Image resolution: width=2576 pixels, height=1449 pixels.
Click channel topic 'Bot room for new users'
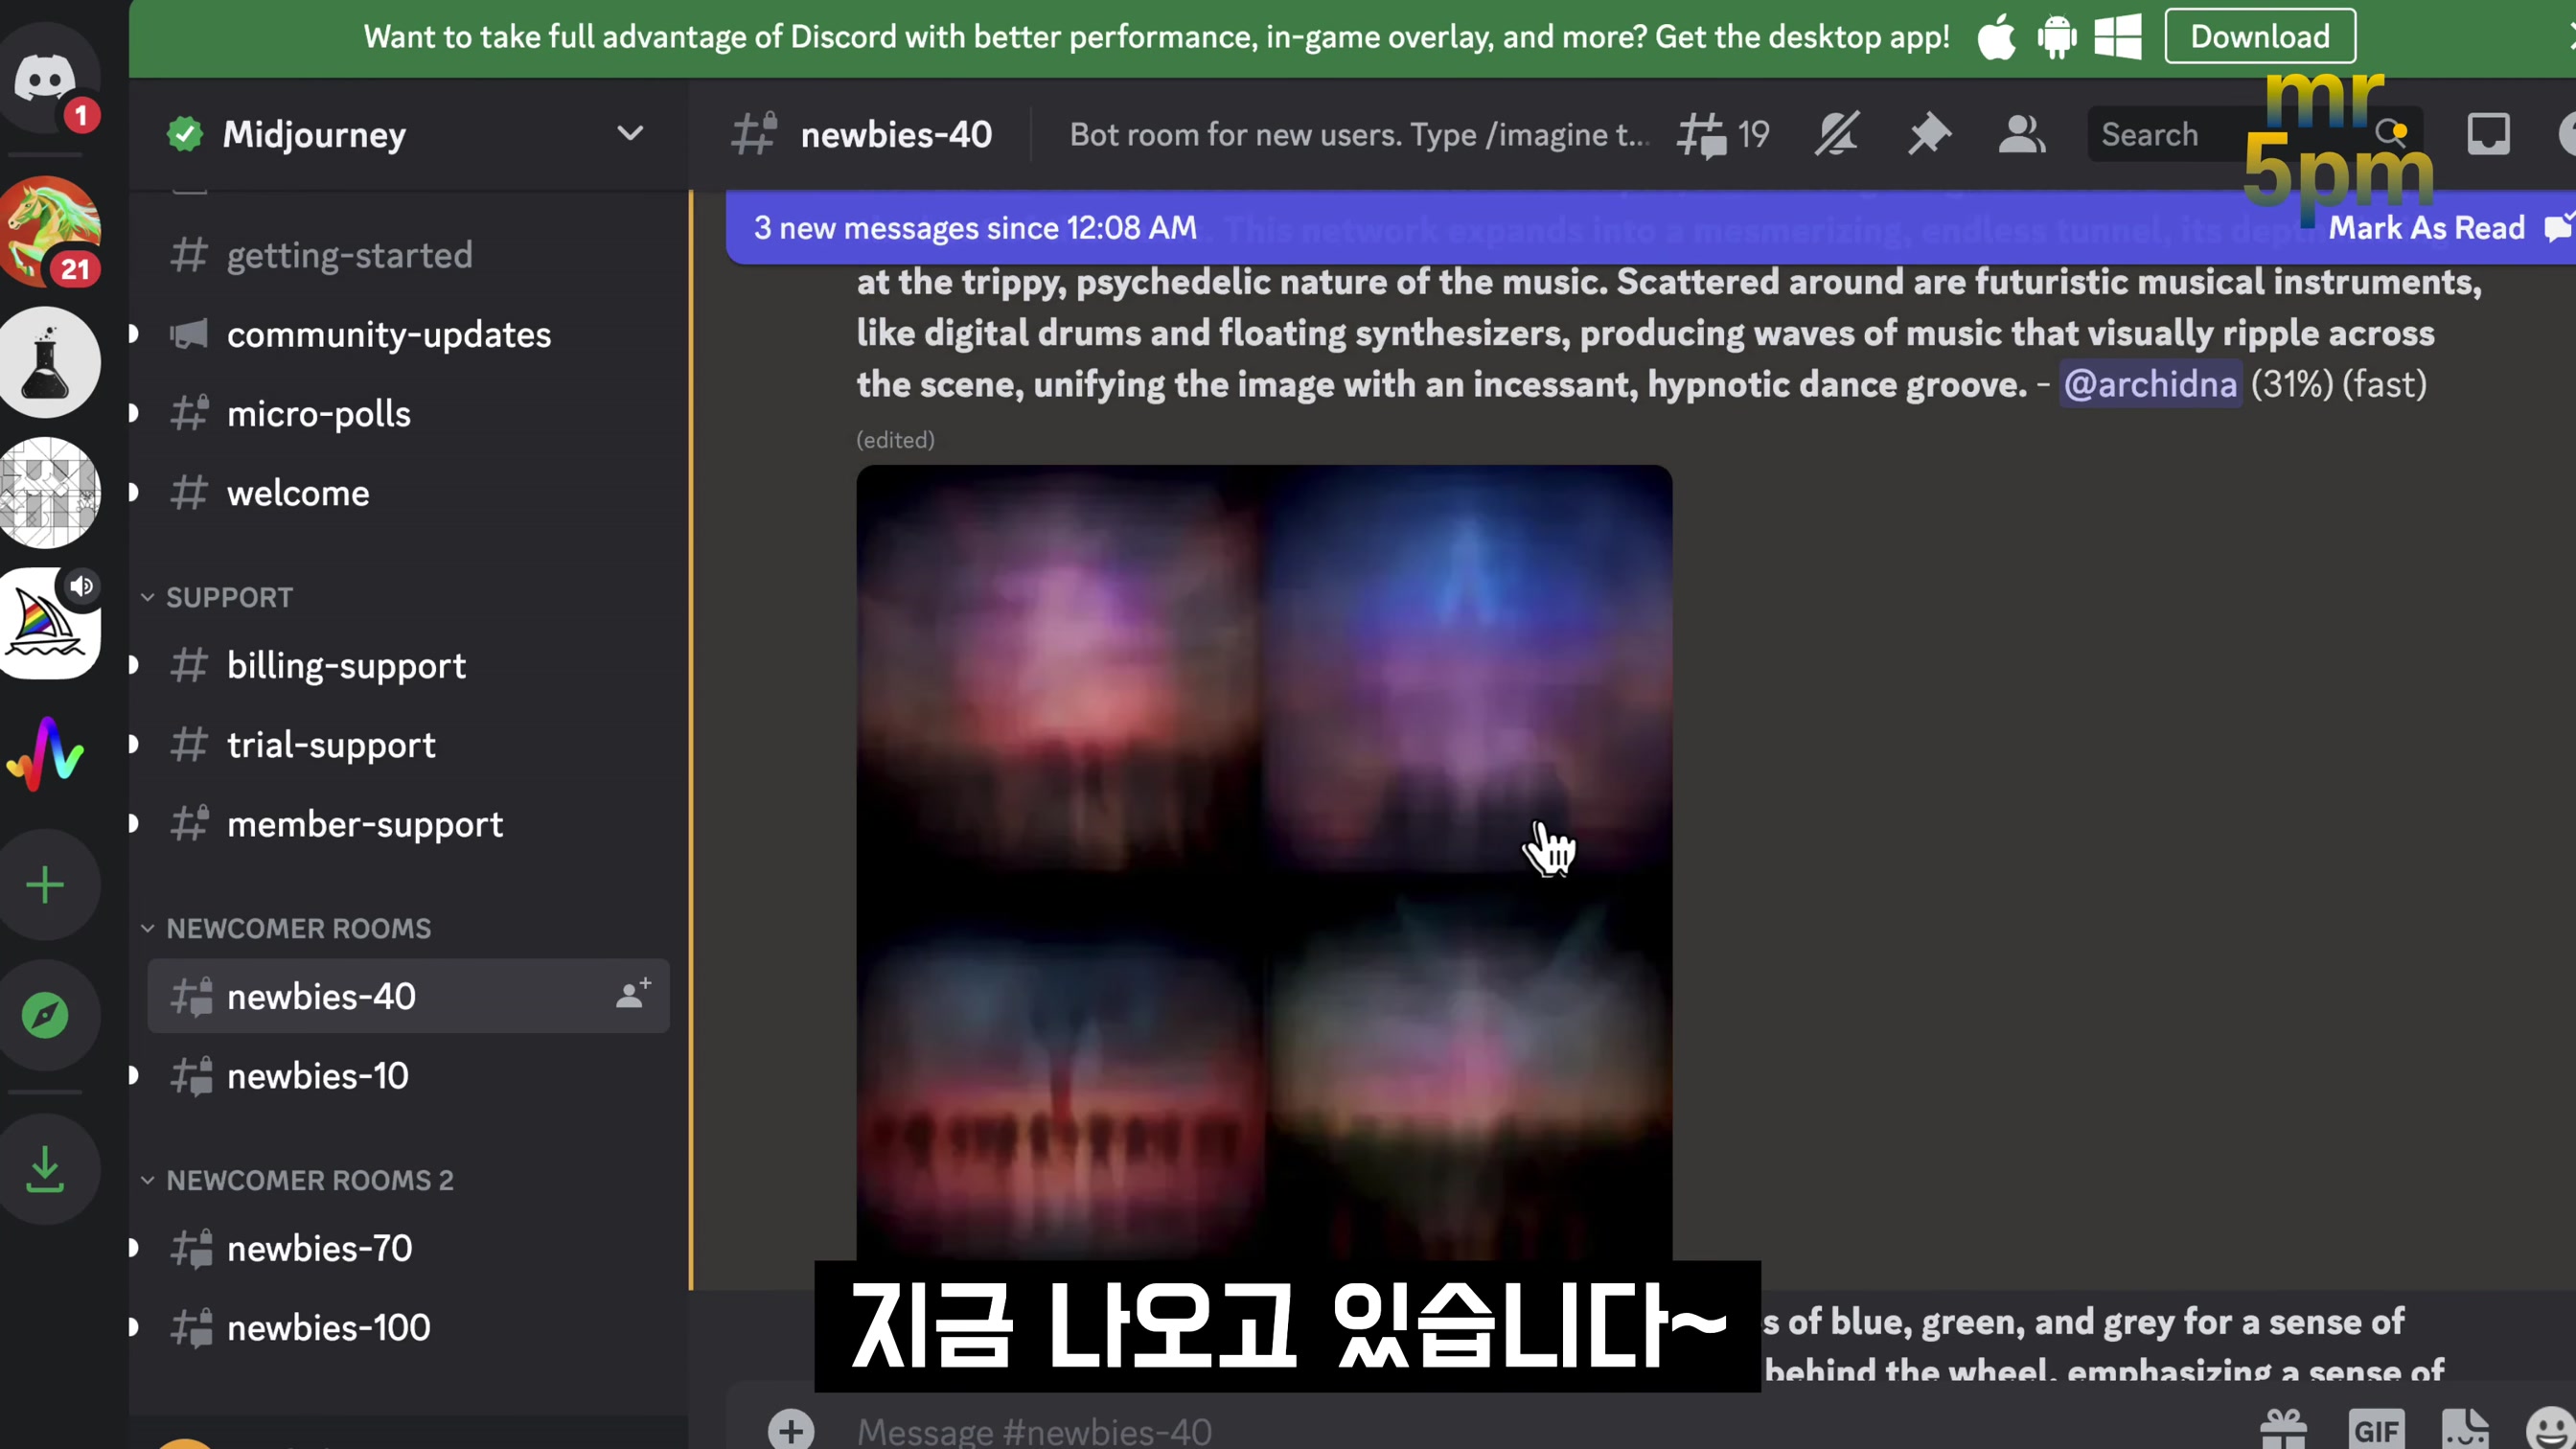[1359, 134]
